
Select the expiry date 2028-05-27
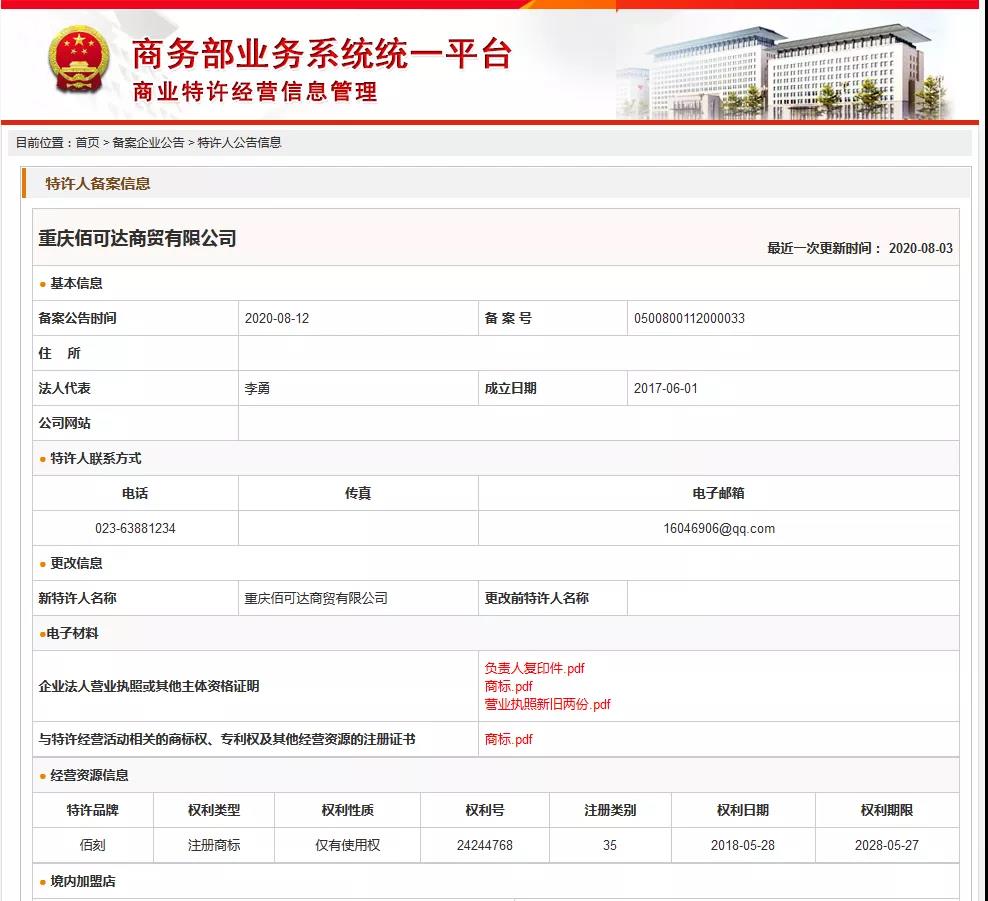pos(887,845)
